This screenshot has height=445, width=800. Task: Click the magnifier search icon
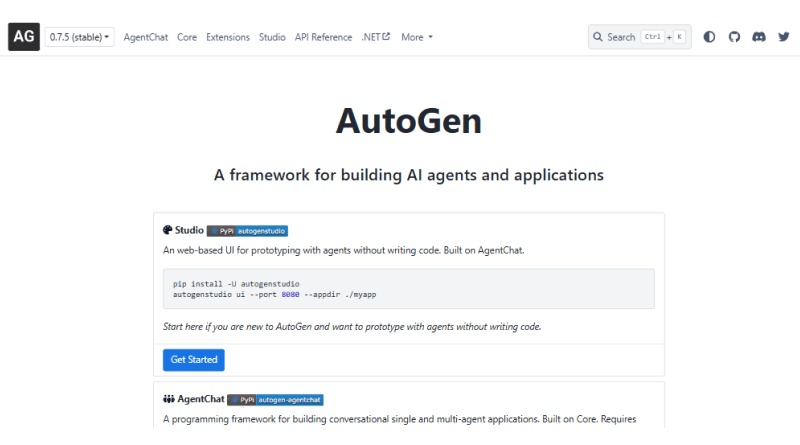[x=597, y=37]
